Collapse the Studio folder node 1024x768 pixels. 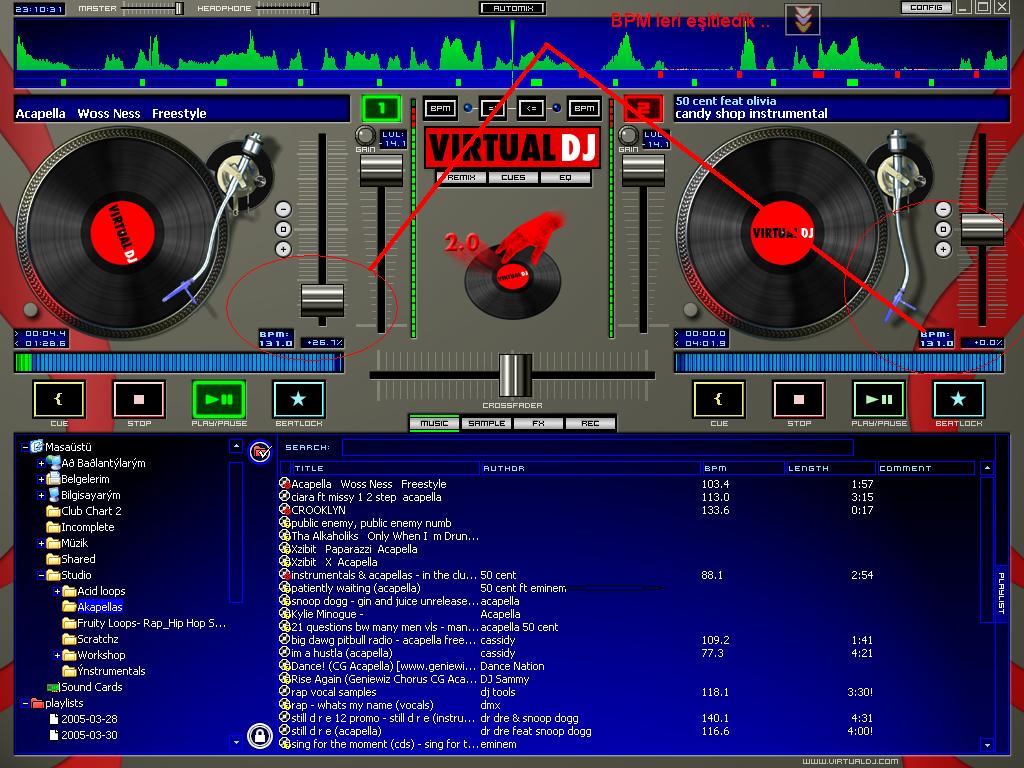click(41, 575)
